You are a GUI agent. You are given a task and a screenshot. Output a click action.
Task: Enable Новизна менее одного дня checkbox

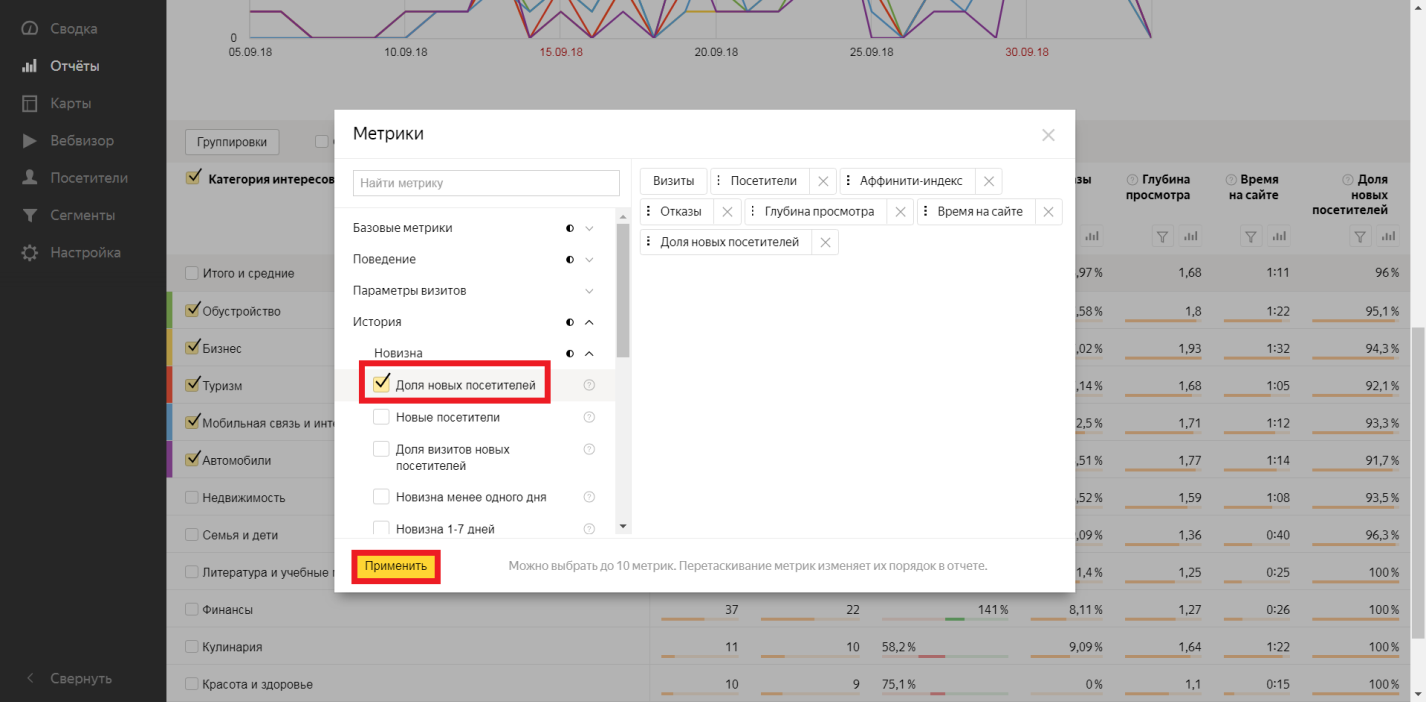click(381, 497)
